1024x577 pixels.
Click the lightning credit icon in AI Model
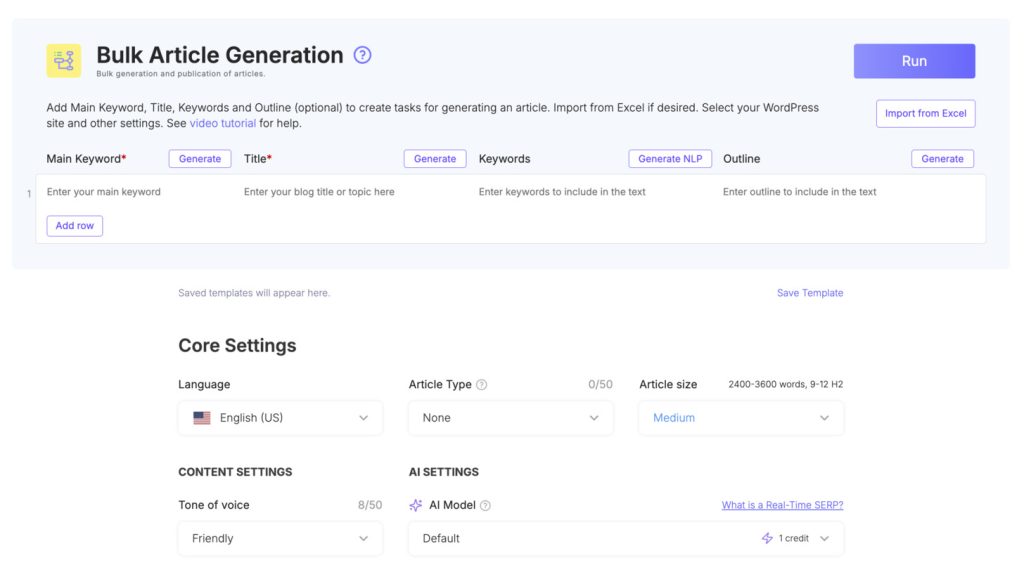[767, 538]
